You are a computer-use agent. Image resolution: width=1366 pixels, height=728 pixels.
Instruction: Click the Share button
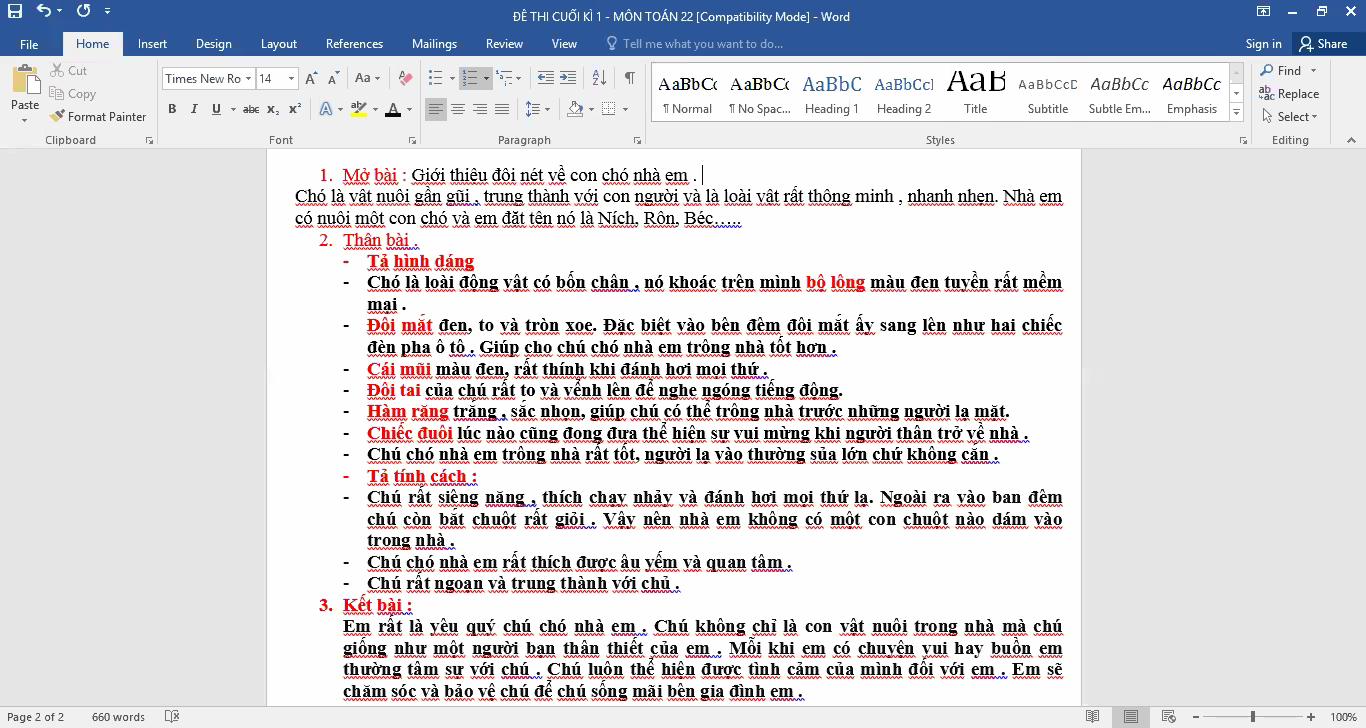1323,44
